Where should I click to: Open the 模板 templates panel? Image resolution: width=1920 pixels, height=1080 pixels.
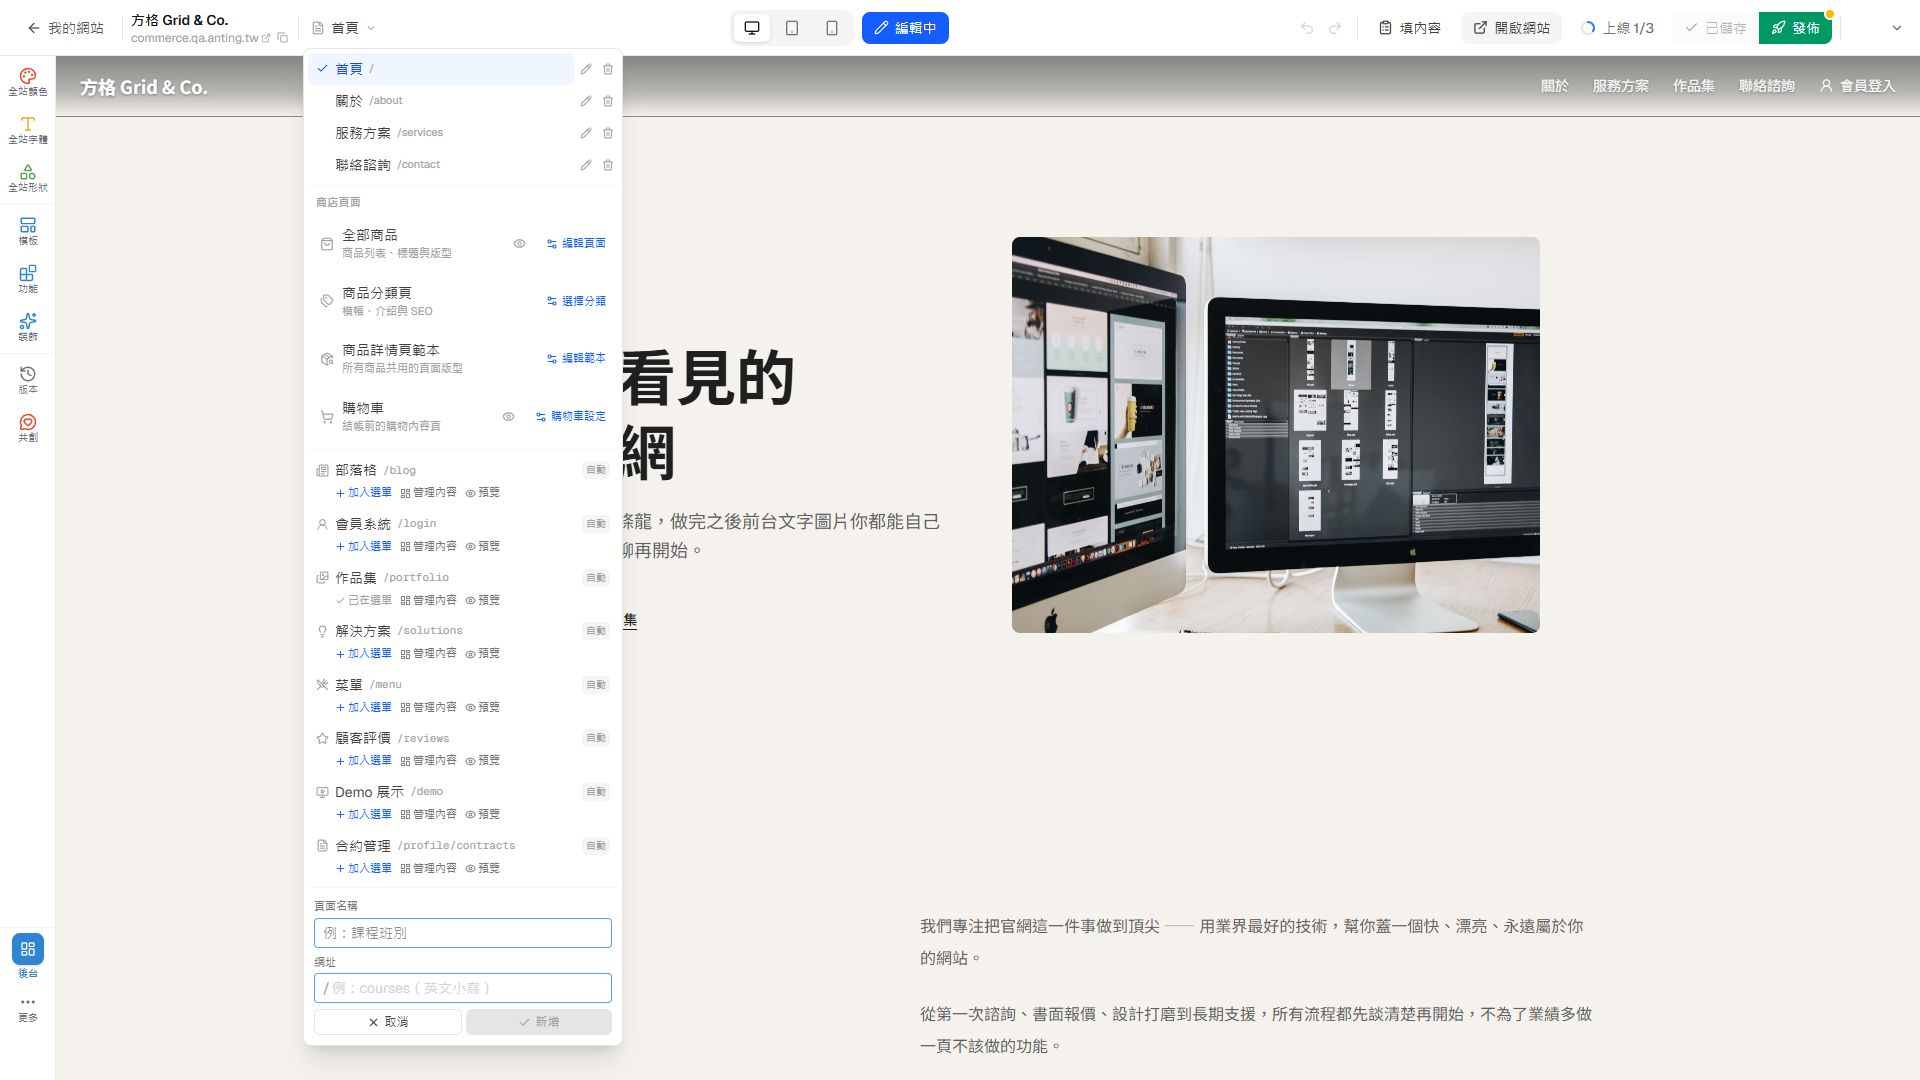point(28,231)
